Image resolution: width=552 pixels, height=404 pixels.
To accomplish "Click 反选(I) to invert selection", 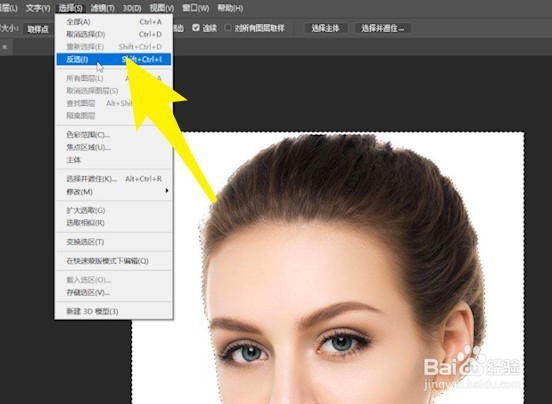I will (x=114, y=59).
